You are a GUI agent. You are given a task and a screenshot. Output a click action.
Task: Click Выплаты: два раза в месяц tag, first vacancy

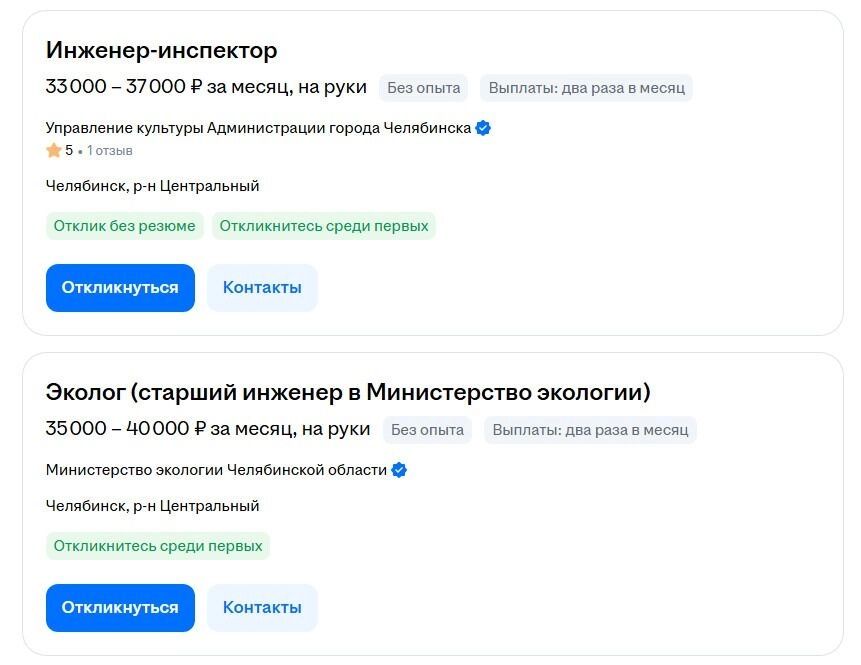tap(586, 88)
